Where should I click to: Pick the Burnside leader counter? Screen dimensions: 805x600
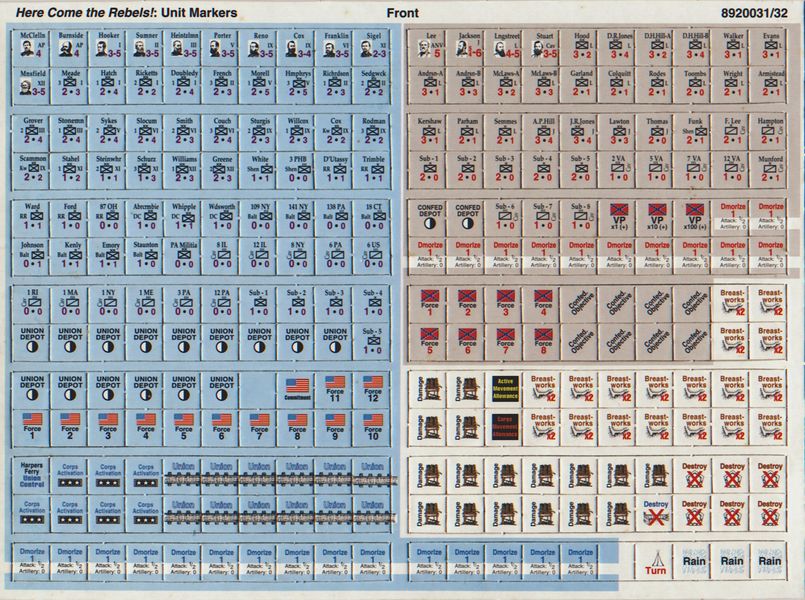[x=70, y=48]
